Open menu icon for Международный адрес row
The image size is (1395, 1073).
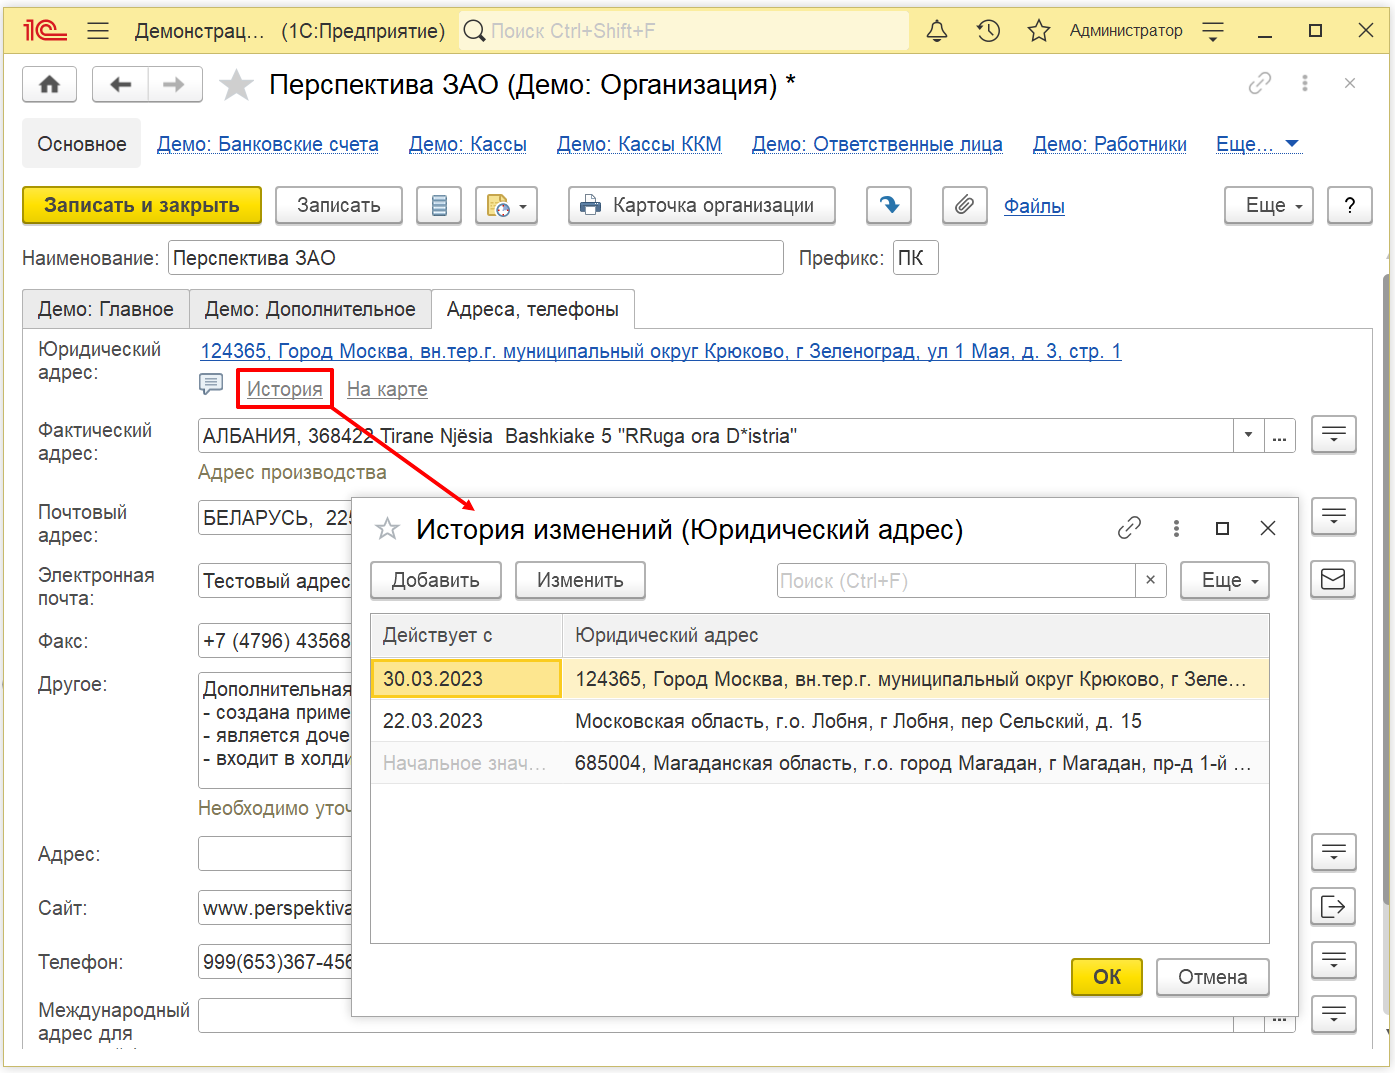(x=1334, y=1014)
